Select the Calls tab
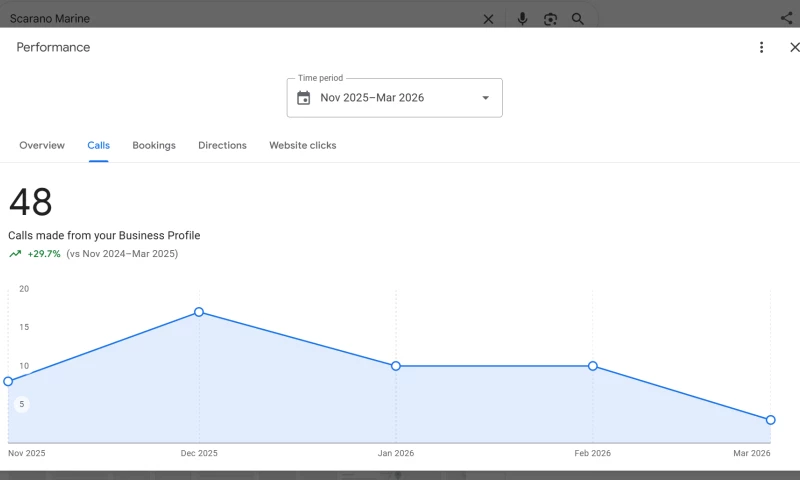Screen dimensions: 800x480 [98, 145]
